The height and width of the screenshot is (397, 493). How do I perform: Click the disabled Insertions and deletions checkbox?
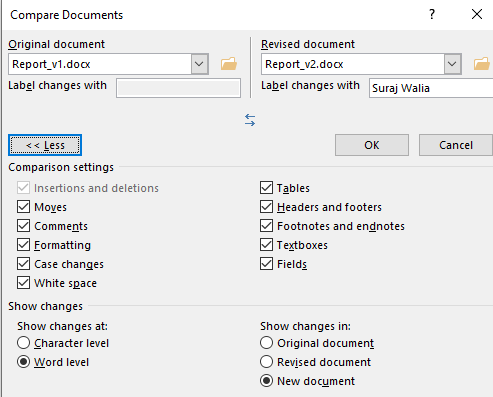coord(23,188)
